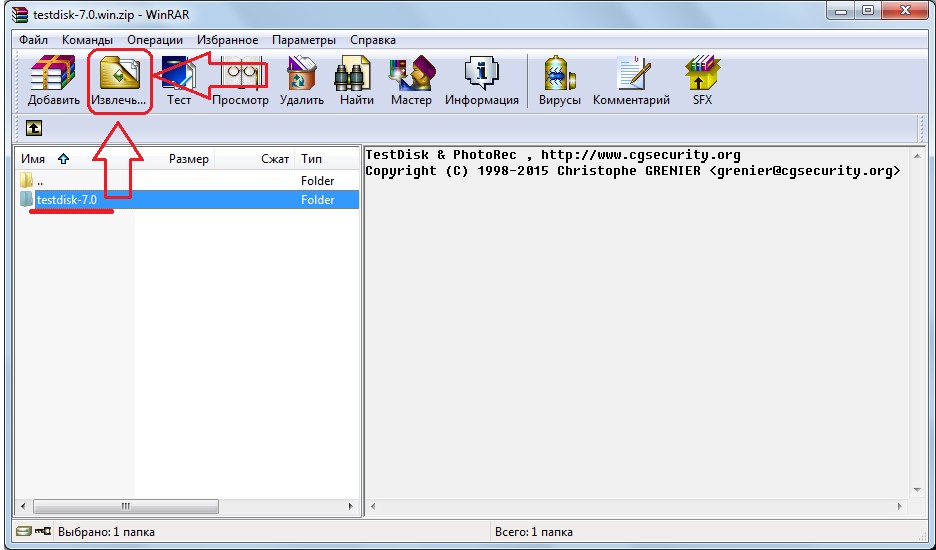Open the Комментарий comment tool
This screenshot has width=936, height=550.
[631, 81]
